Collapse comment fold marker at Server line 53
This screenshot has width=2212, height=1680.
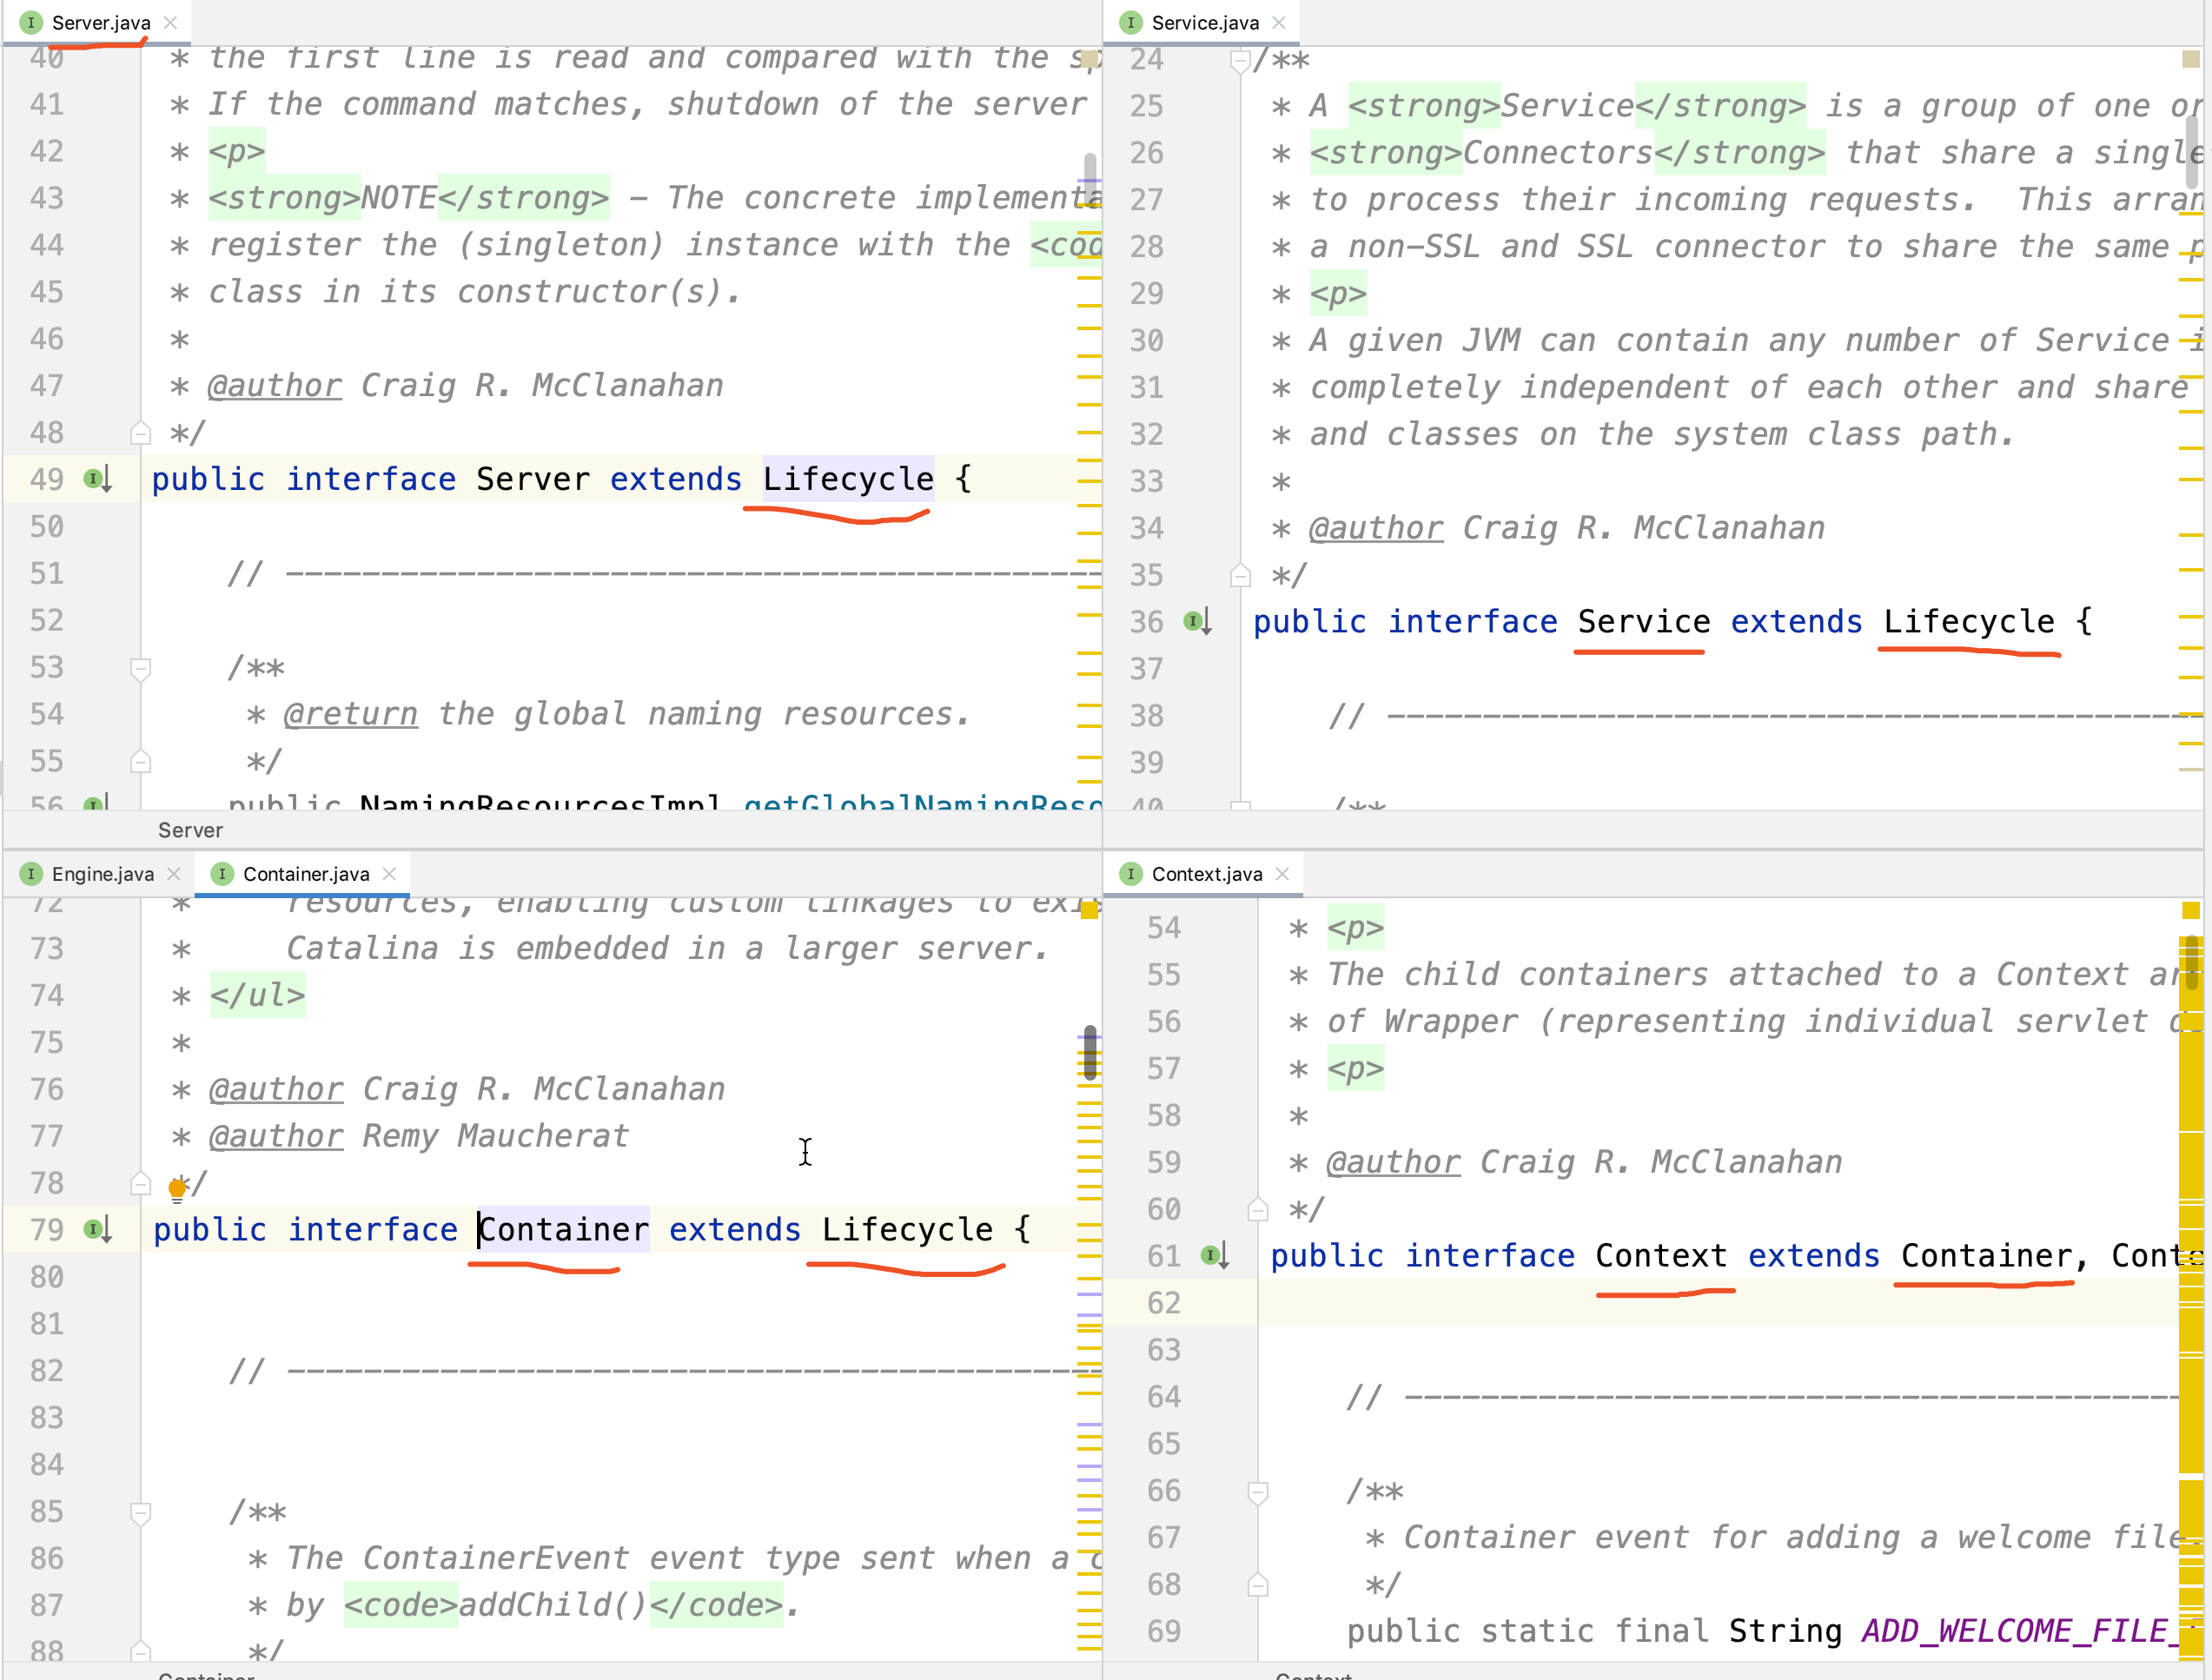coord(141,668)
